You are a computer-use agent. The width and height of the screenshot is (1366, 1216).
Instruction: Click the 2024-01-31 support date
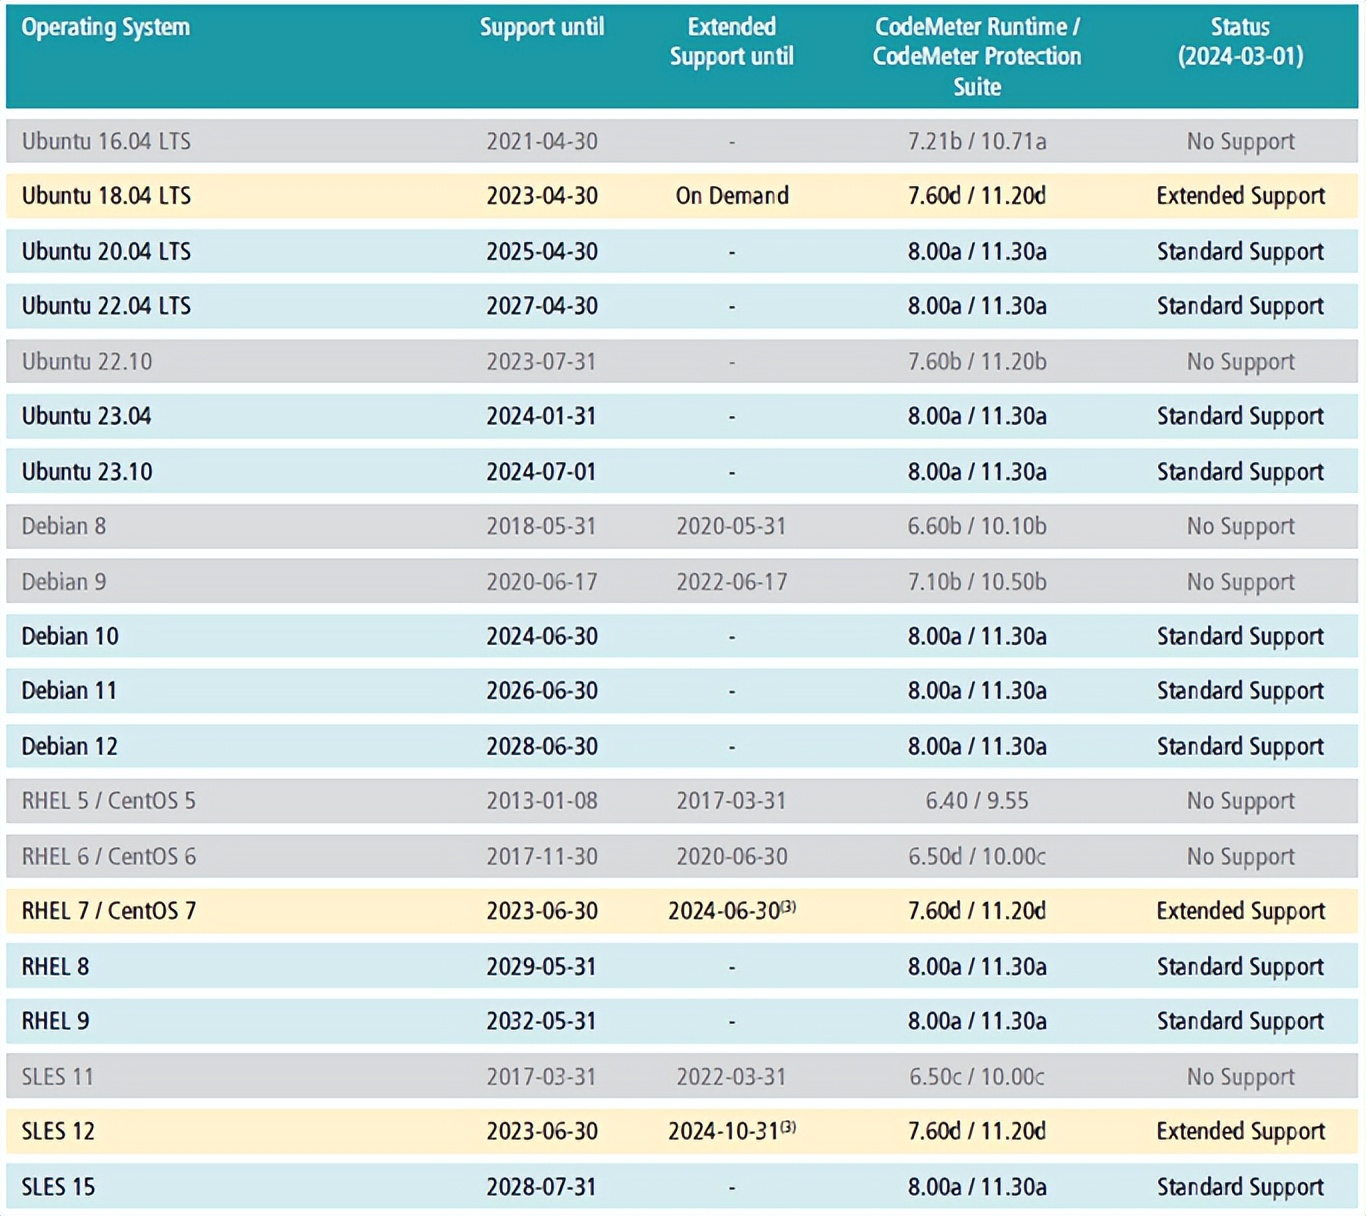tap(541, 416)
